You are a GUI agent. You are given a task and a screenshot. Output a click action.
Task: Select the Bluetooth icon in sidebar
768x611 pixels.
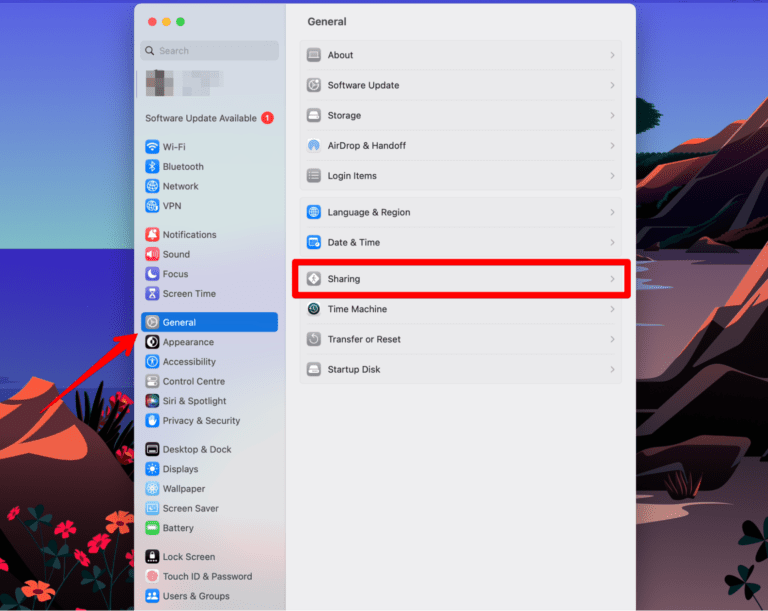(x=152, y=167)
